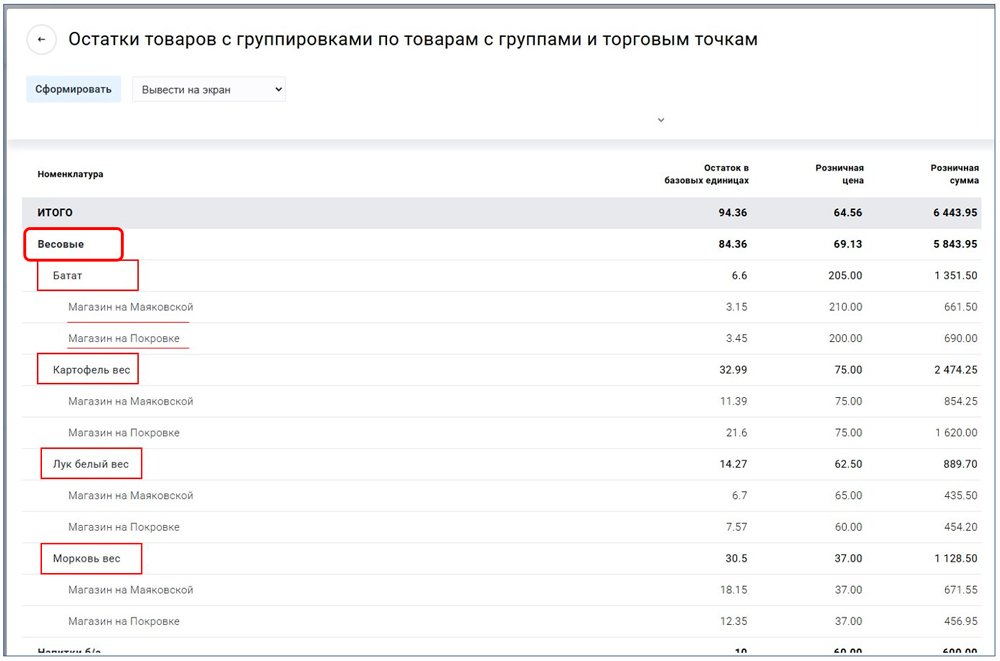Click Магазин на Покровке under Батат
The image size is (1000, 661).
pyautogui.click(x=124, y=339)
